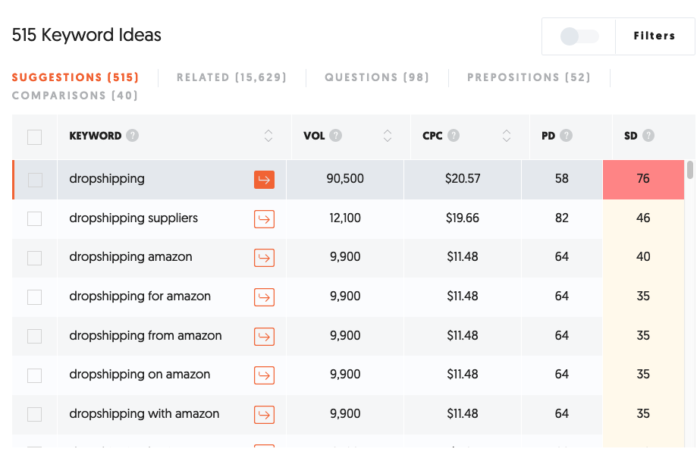Viewport: 700px width, 455px height.
Task: Show help tooltip for KEYWORD column
Action: pyautogui.click(x=132, y=135)
